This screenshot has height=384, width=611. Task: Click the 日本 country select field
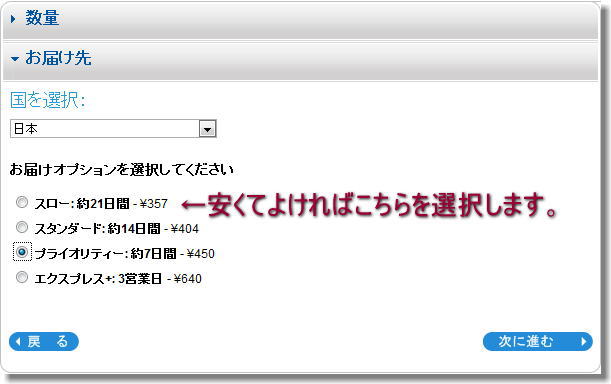tap(113, 129)
